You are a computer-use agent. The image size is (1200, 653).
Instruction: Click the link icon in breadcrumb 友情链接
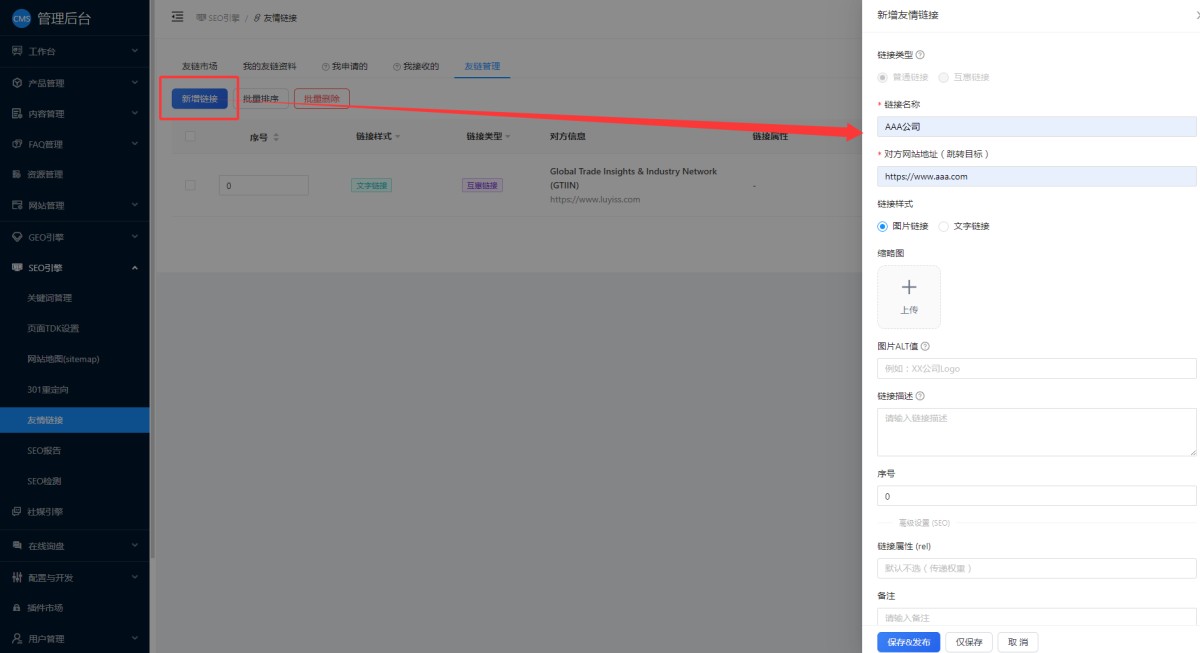tap(257, 18)
